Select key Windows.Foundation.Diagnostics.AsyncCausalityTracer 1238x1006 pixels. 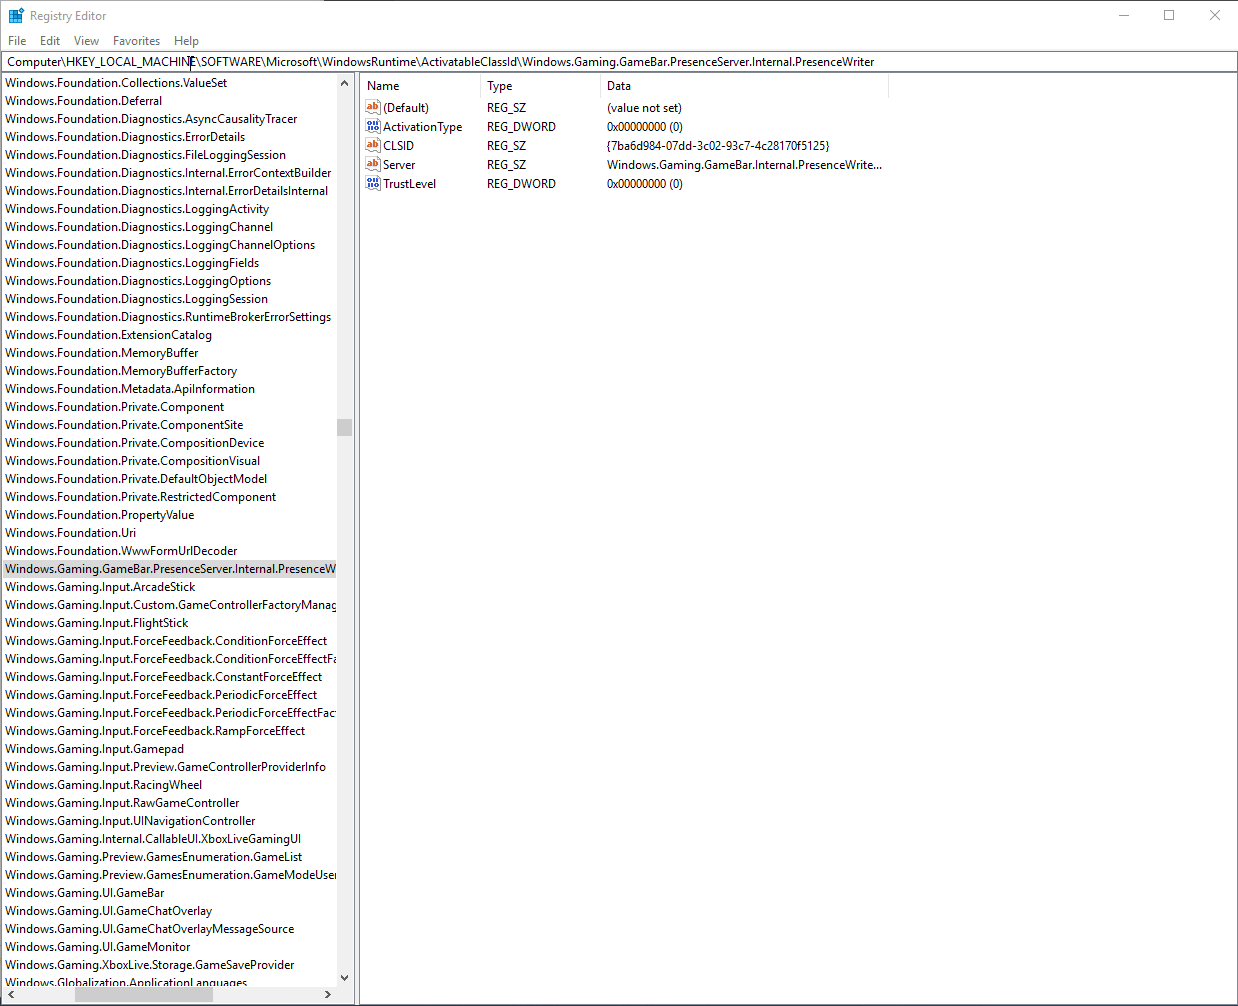pyautogui.click(x=151, y=119)
